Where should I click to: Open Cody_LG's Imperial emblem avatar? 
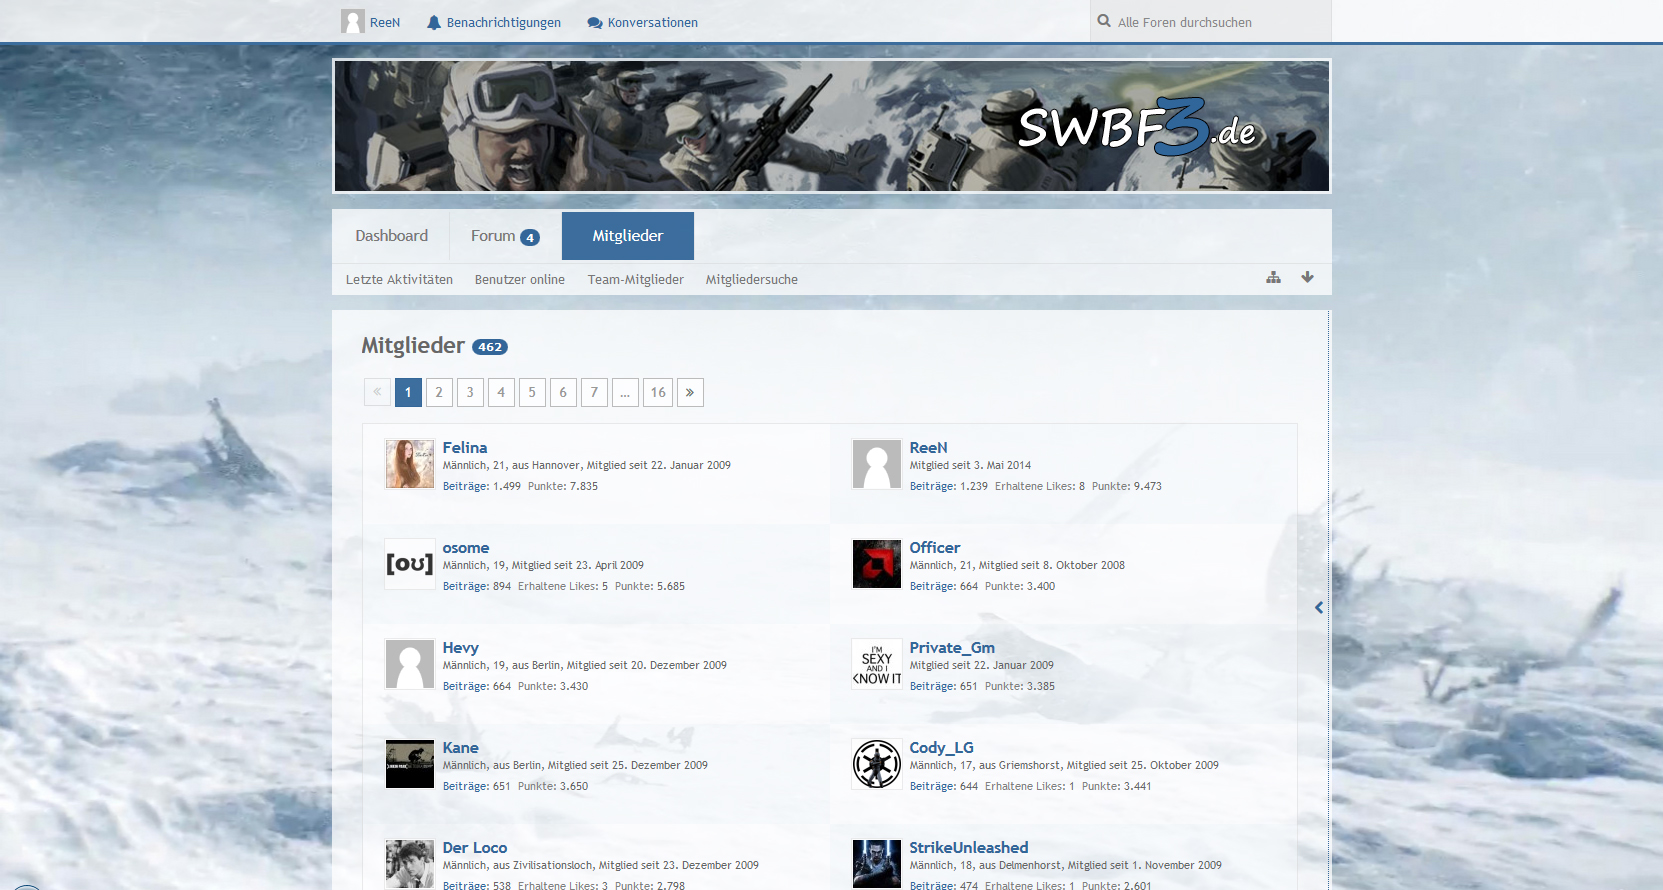[x=877, y=764]
